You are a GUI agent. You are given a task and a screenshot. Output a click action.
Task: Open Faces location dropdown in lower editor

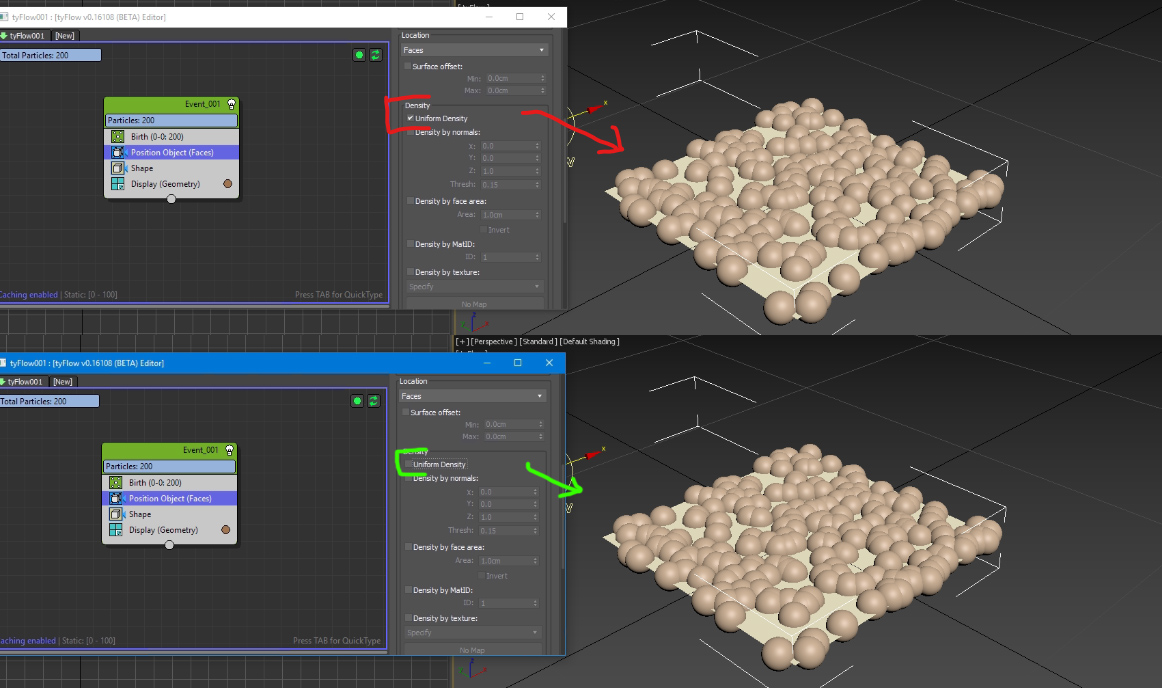tap(472, 396)
